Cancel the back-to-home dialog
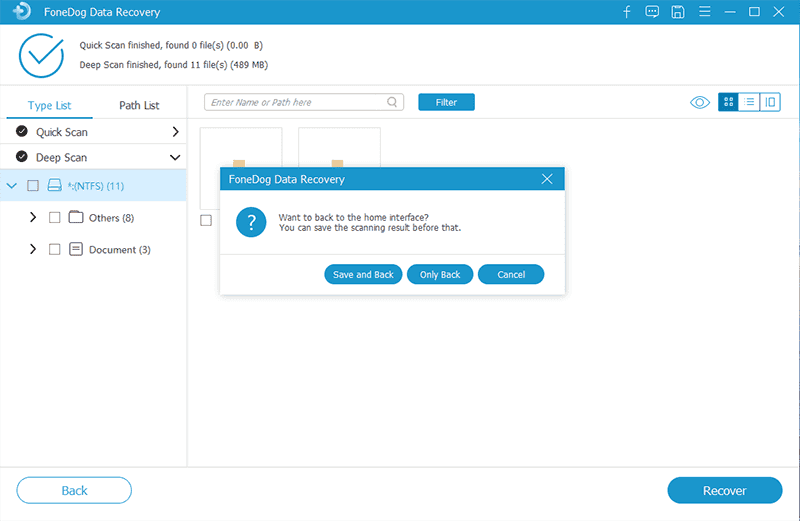Image resolution: width=800 pixels, height=521 pixels. pyautogui.click(x=511, y=275)
